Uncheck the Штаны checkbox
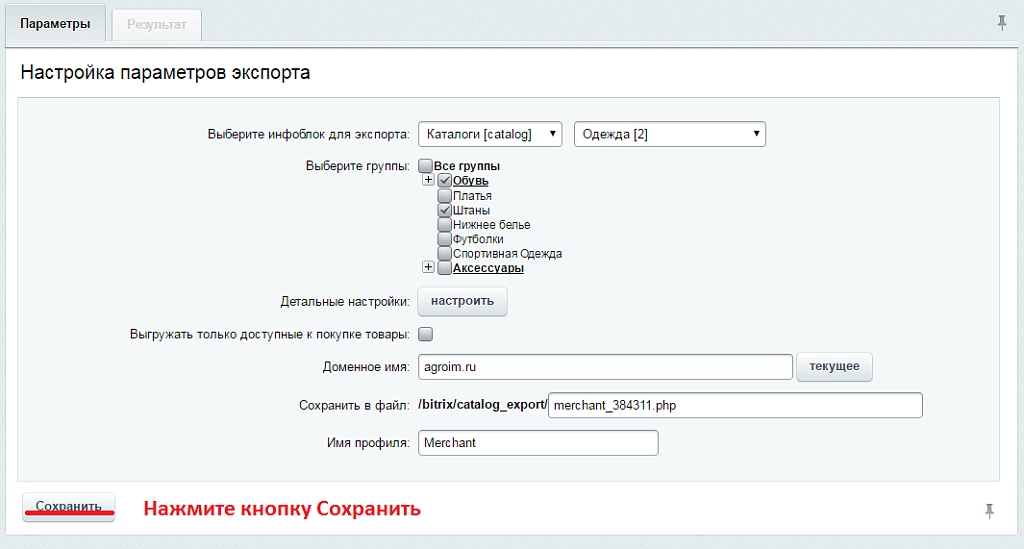This screenshot has width=1024, height=549. (445, 210)
